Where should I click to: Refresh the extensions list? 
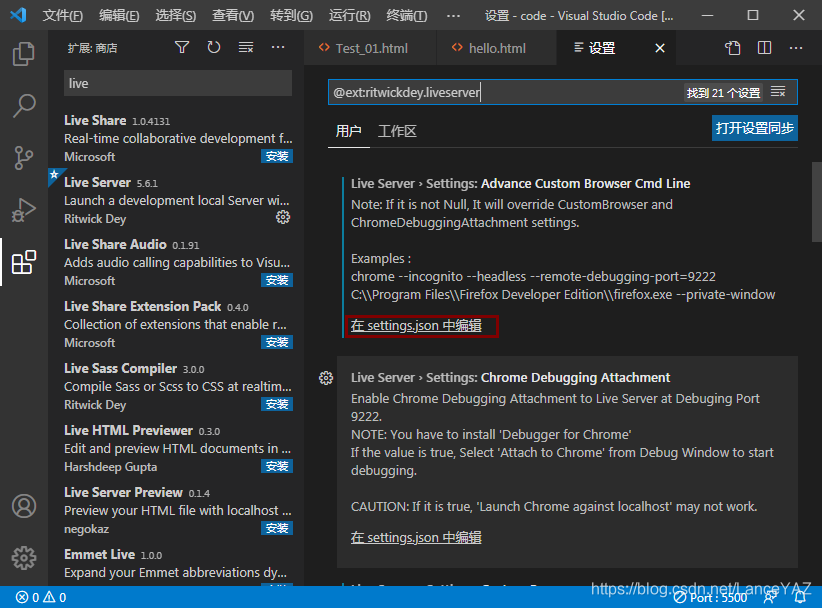(x=214, y=48)
